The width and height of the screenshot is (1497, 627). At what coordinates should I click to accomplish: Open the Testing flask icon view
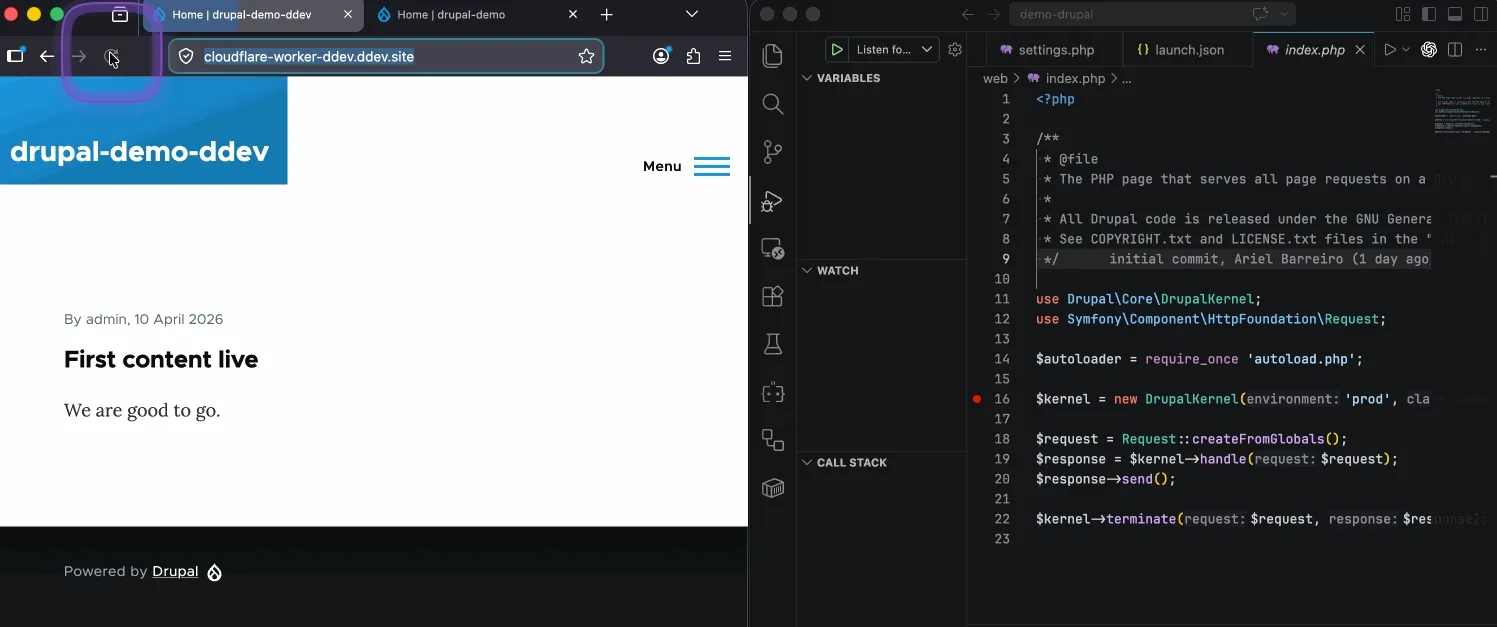772,344
